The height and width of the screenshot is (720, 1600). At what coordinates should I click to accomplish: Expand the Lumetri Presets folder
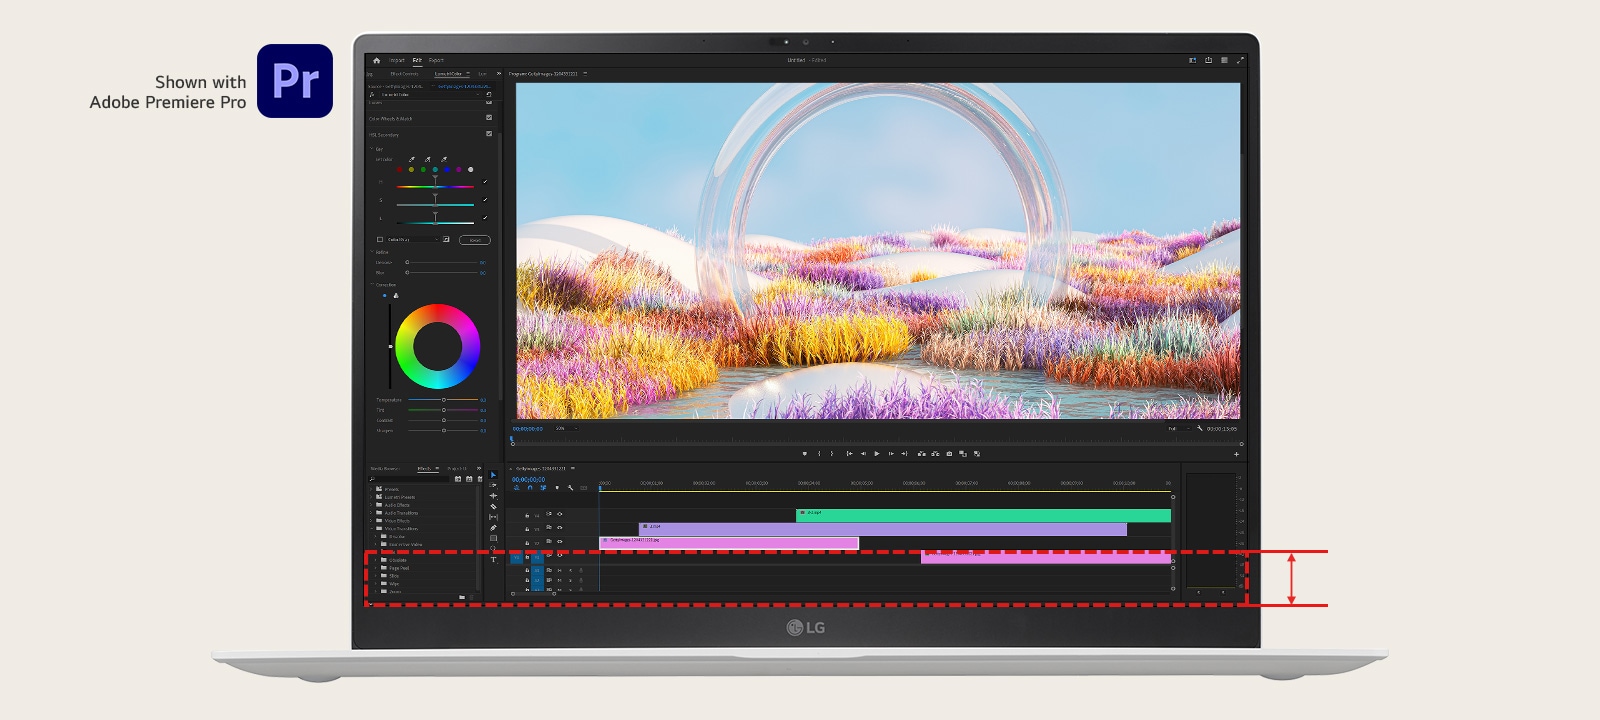[x=371, y=497]
